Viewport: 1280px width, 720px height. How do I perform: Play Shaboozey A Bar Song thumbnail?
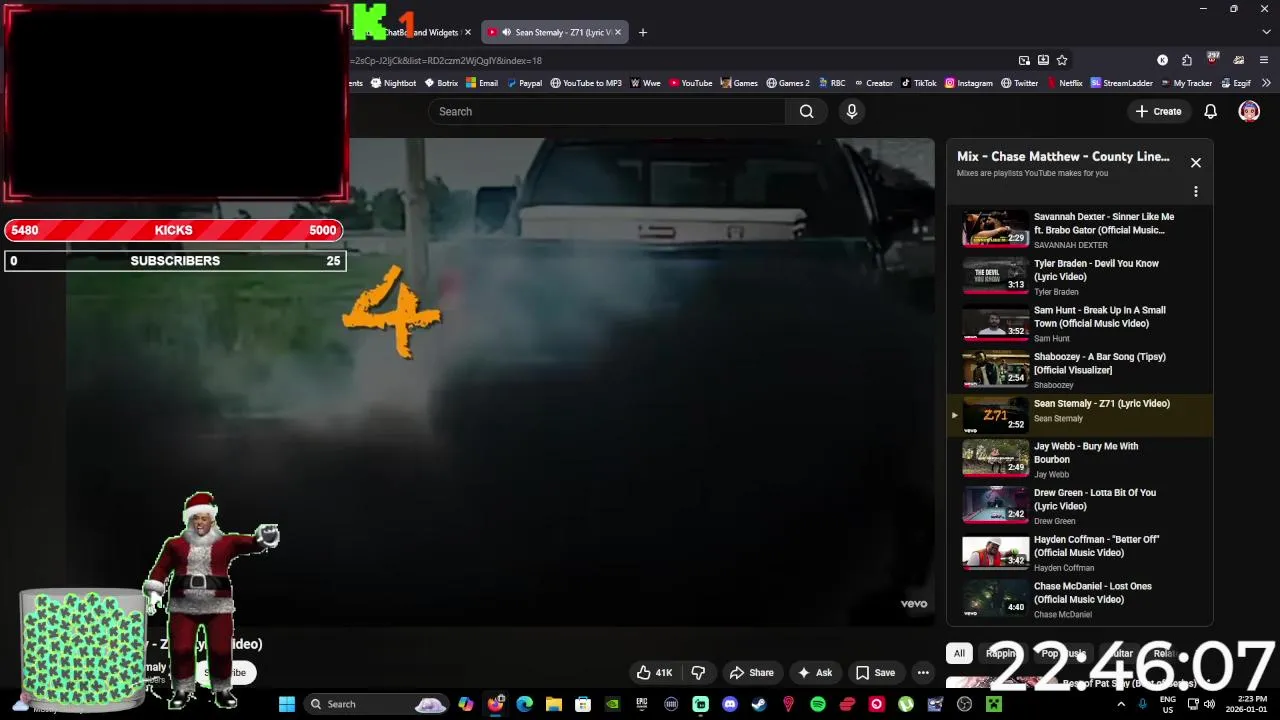pyautogui.click(x=995, y=370)
